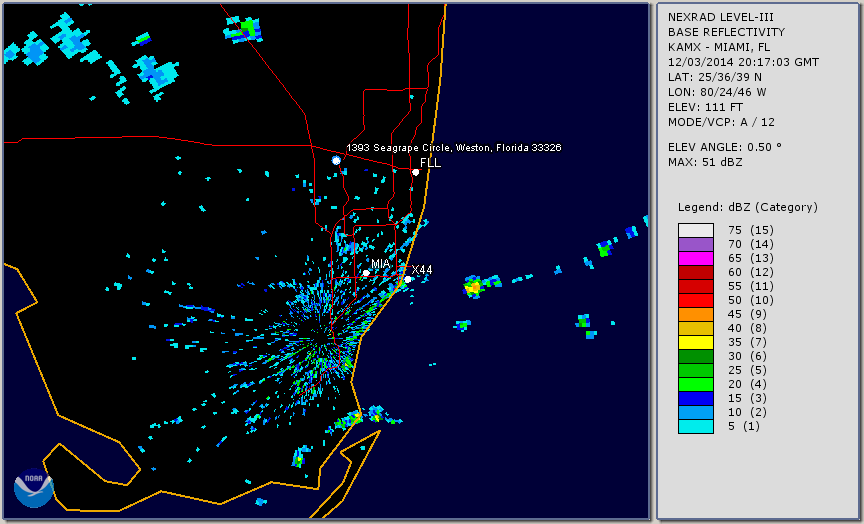This screenshot has height=524, width=864.
Task: Click the '10 (2)' legend value
Action: coord(748,413)
